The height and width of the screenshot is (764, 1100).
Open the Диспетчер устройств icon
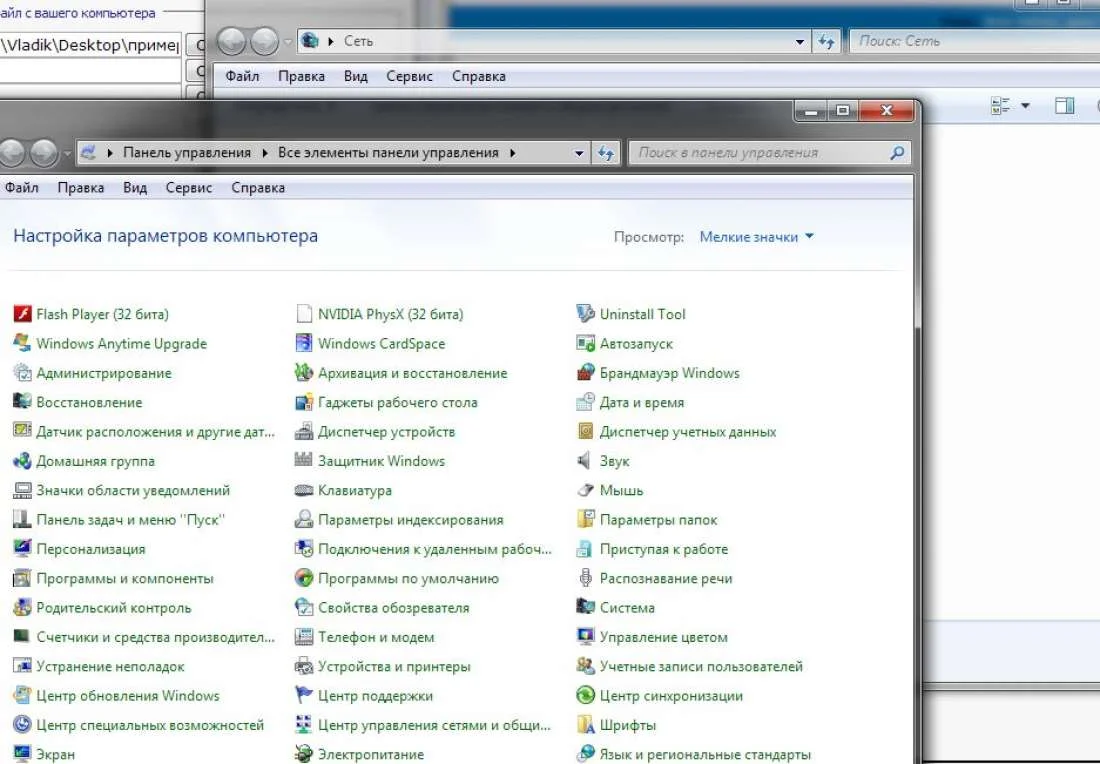point(304,431)
